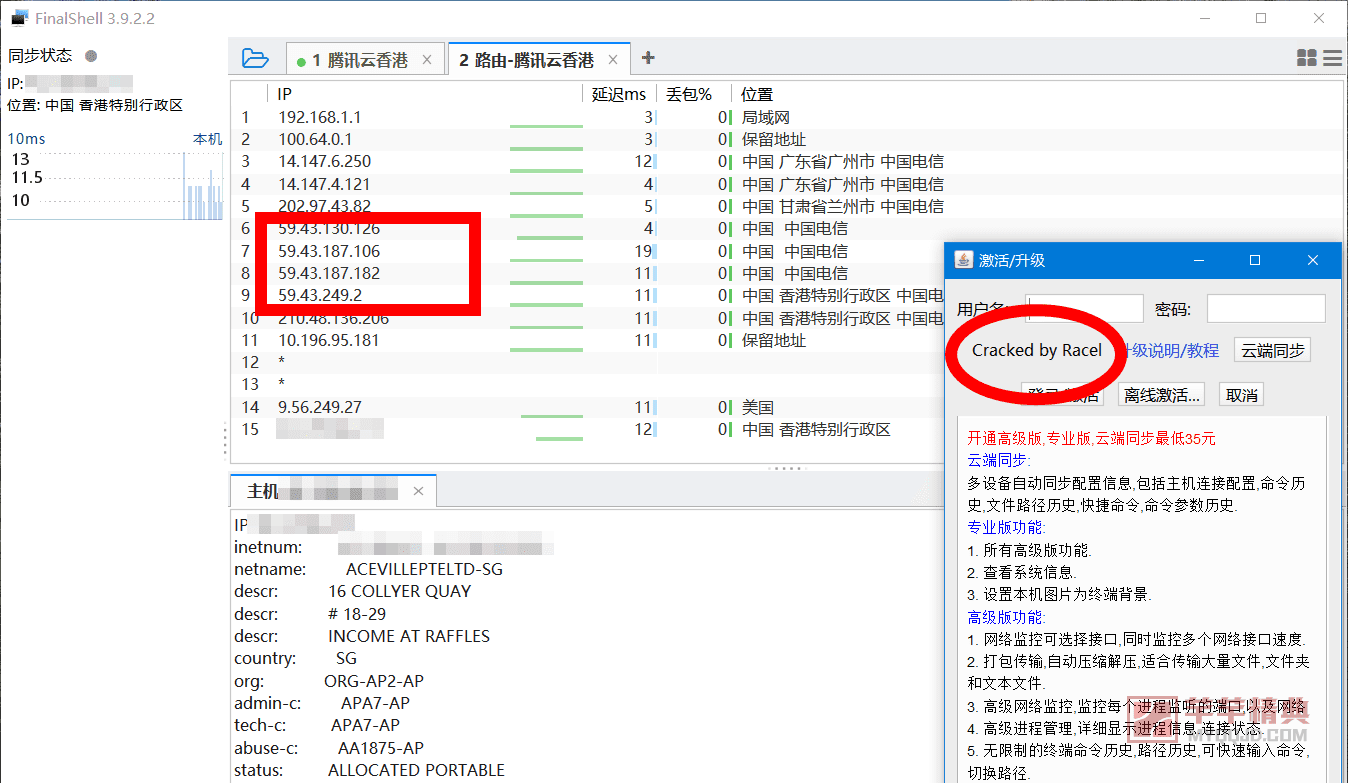The height and width of the screenshot is (783, 1348).
Task: Open the folder connection manager icon
Action: [x=255, y=59]
